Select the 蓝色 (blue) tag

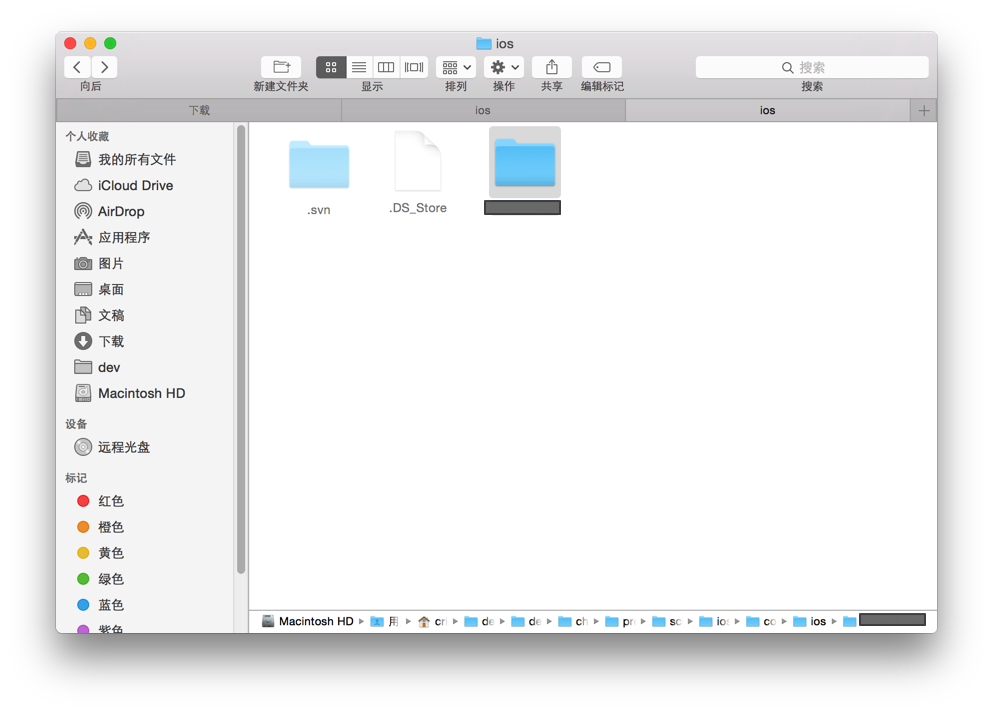click(x=101, y=605)
